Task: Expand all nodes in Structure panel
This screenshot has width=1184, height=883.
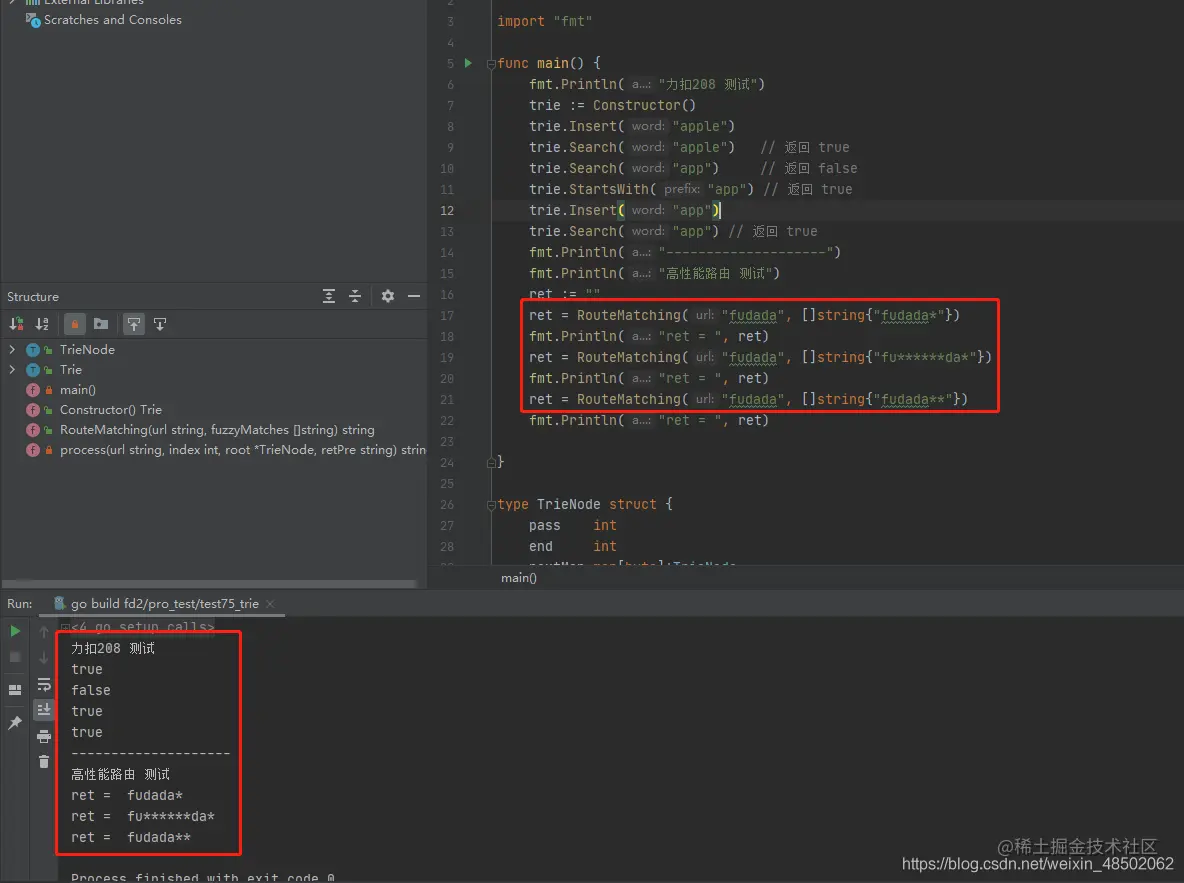Action: 328,296
